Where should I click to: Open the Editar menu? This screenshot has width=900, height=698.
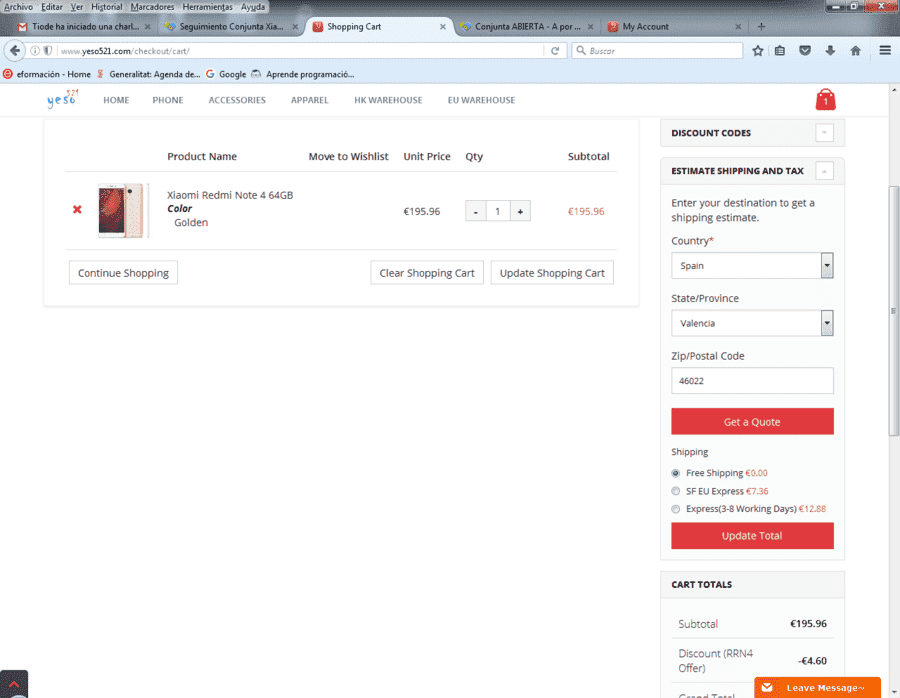pos(52,7)
